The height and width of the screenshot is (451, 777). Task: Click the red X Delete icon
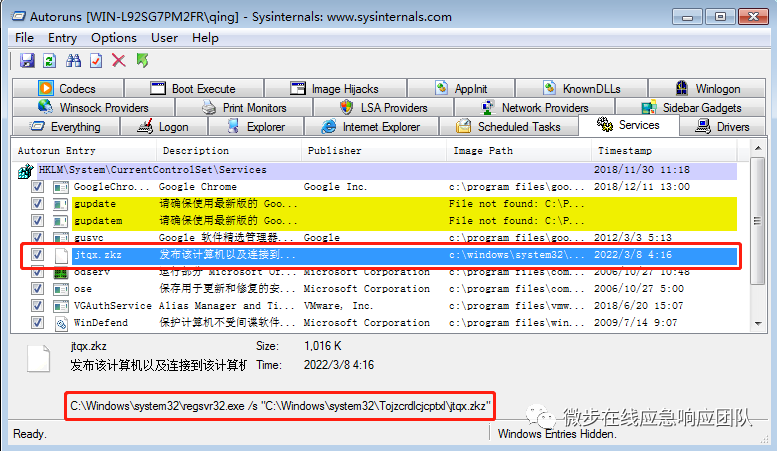[x=118, y=60]
